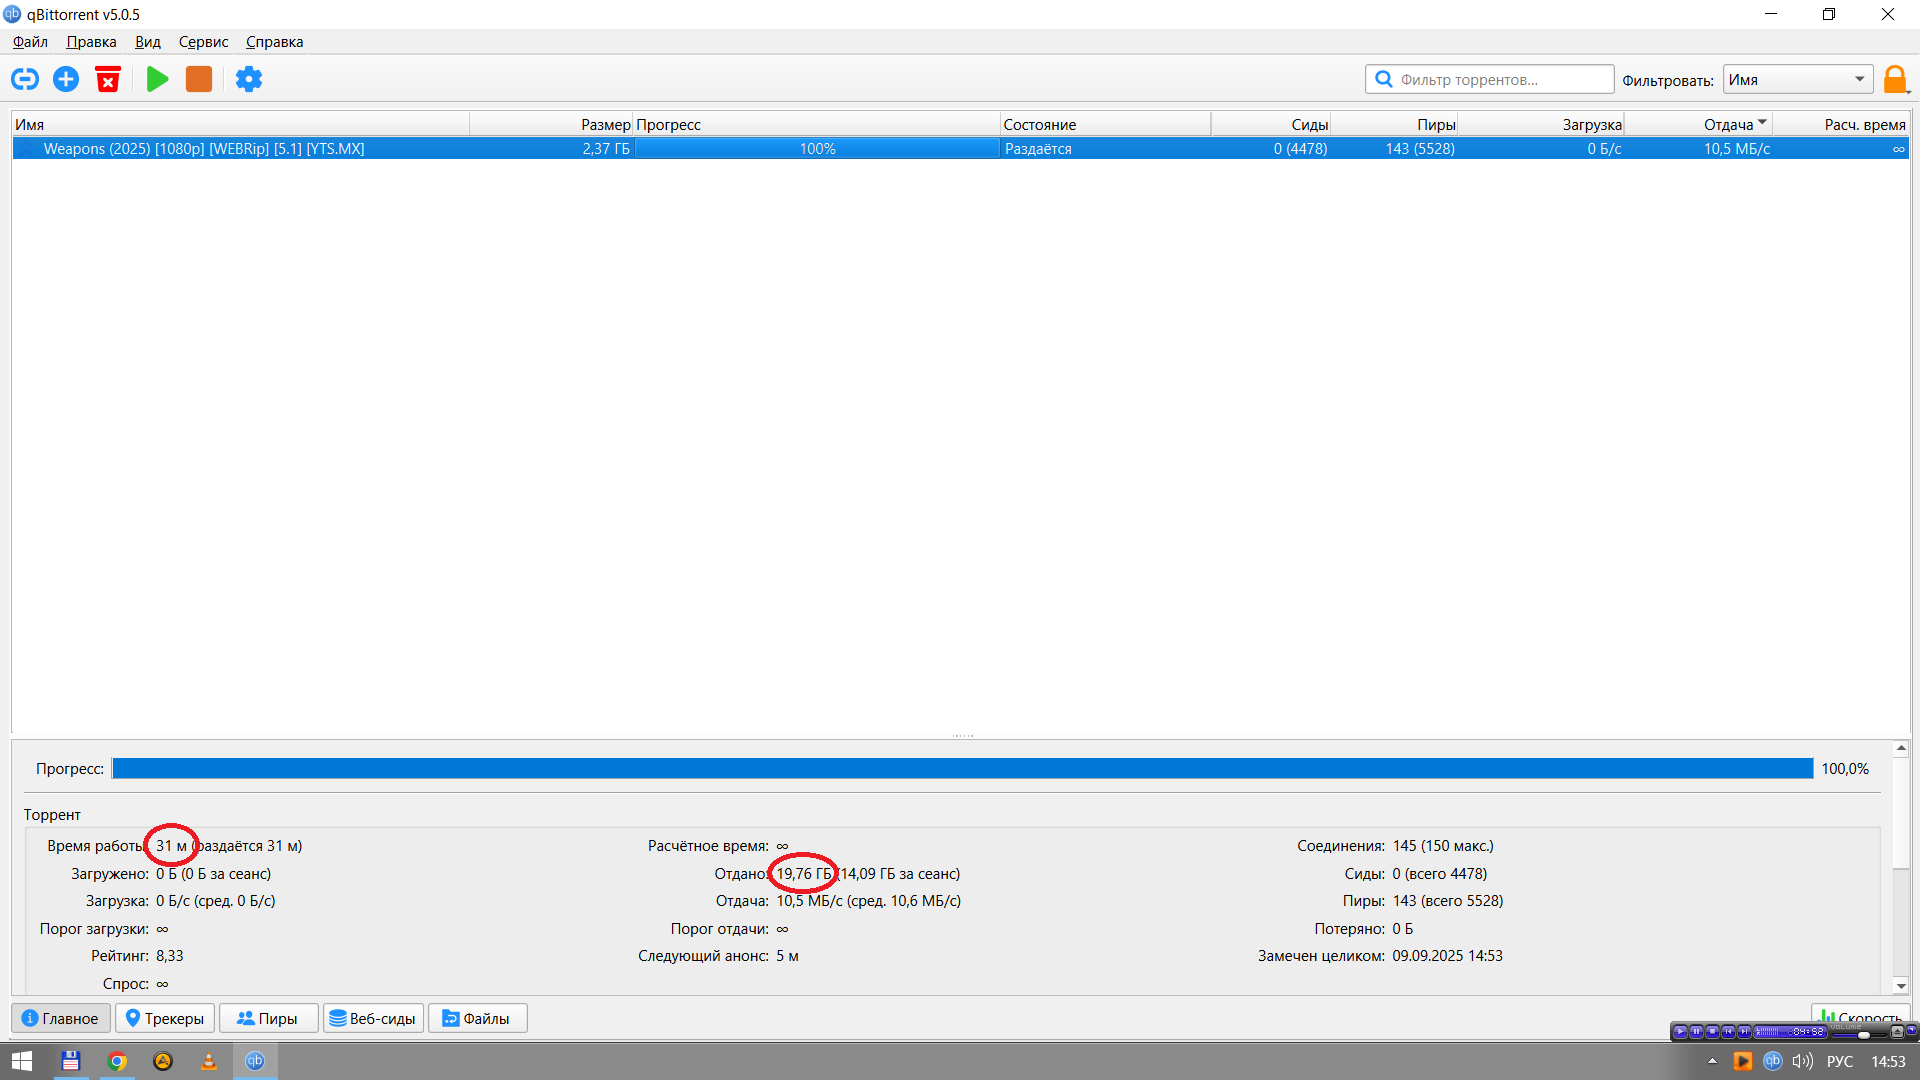Show hidden tray icons arrow
The width and height of the screenshot is (1920, 1080).
(1712, 1061)
